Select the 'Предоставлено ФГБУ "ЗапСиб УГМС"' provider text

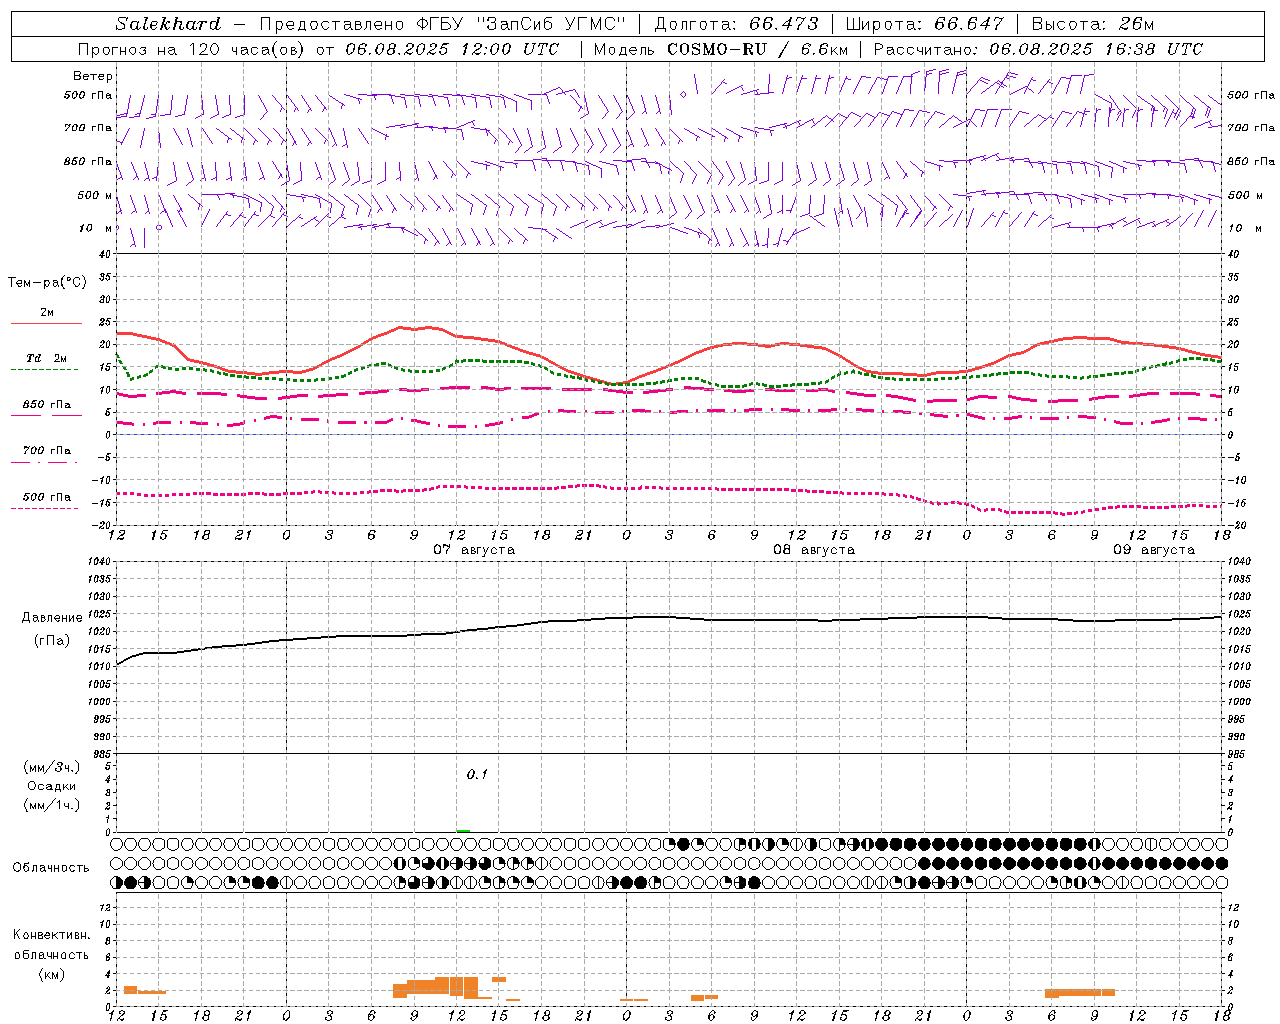[443, 24]
